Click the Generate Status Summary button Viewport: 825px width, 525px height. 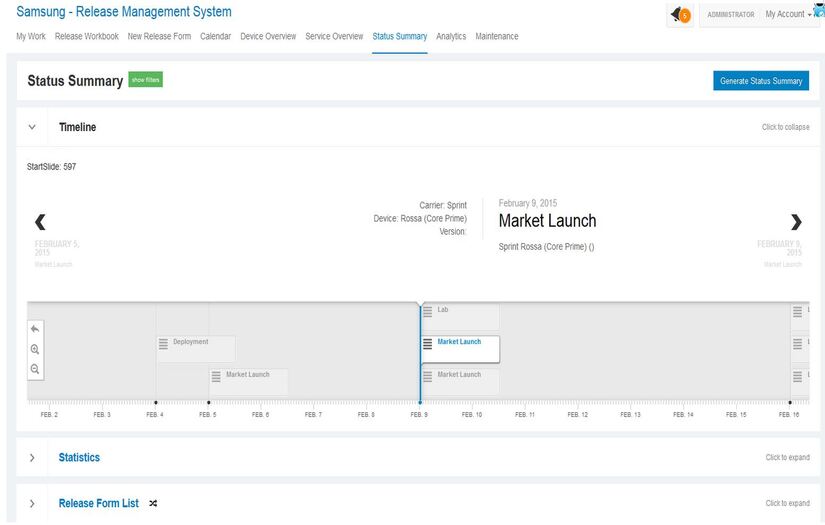click(761, 81)
